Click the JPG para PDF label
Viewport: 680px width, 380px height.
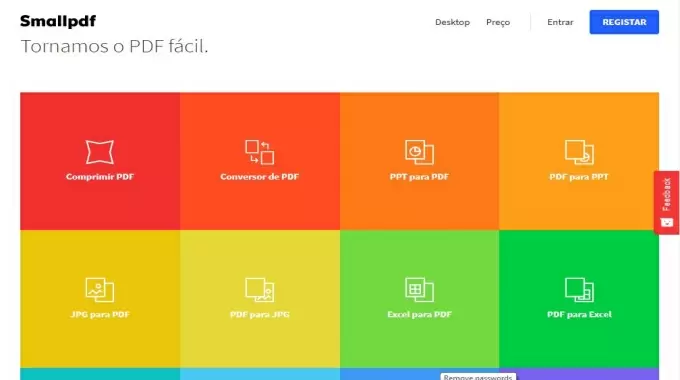(x=100, y=314)
